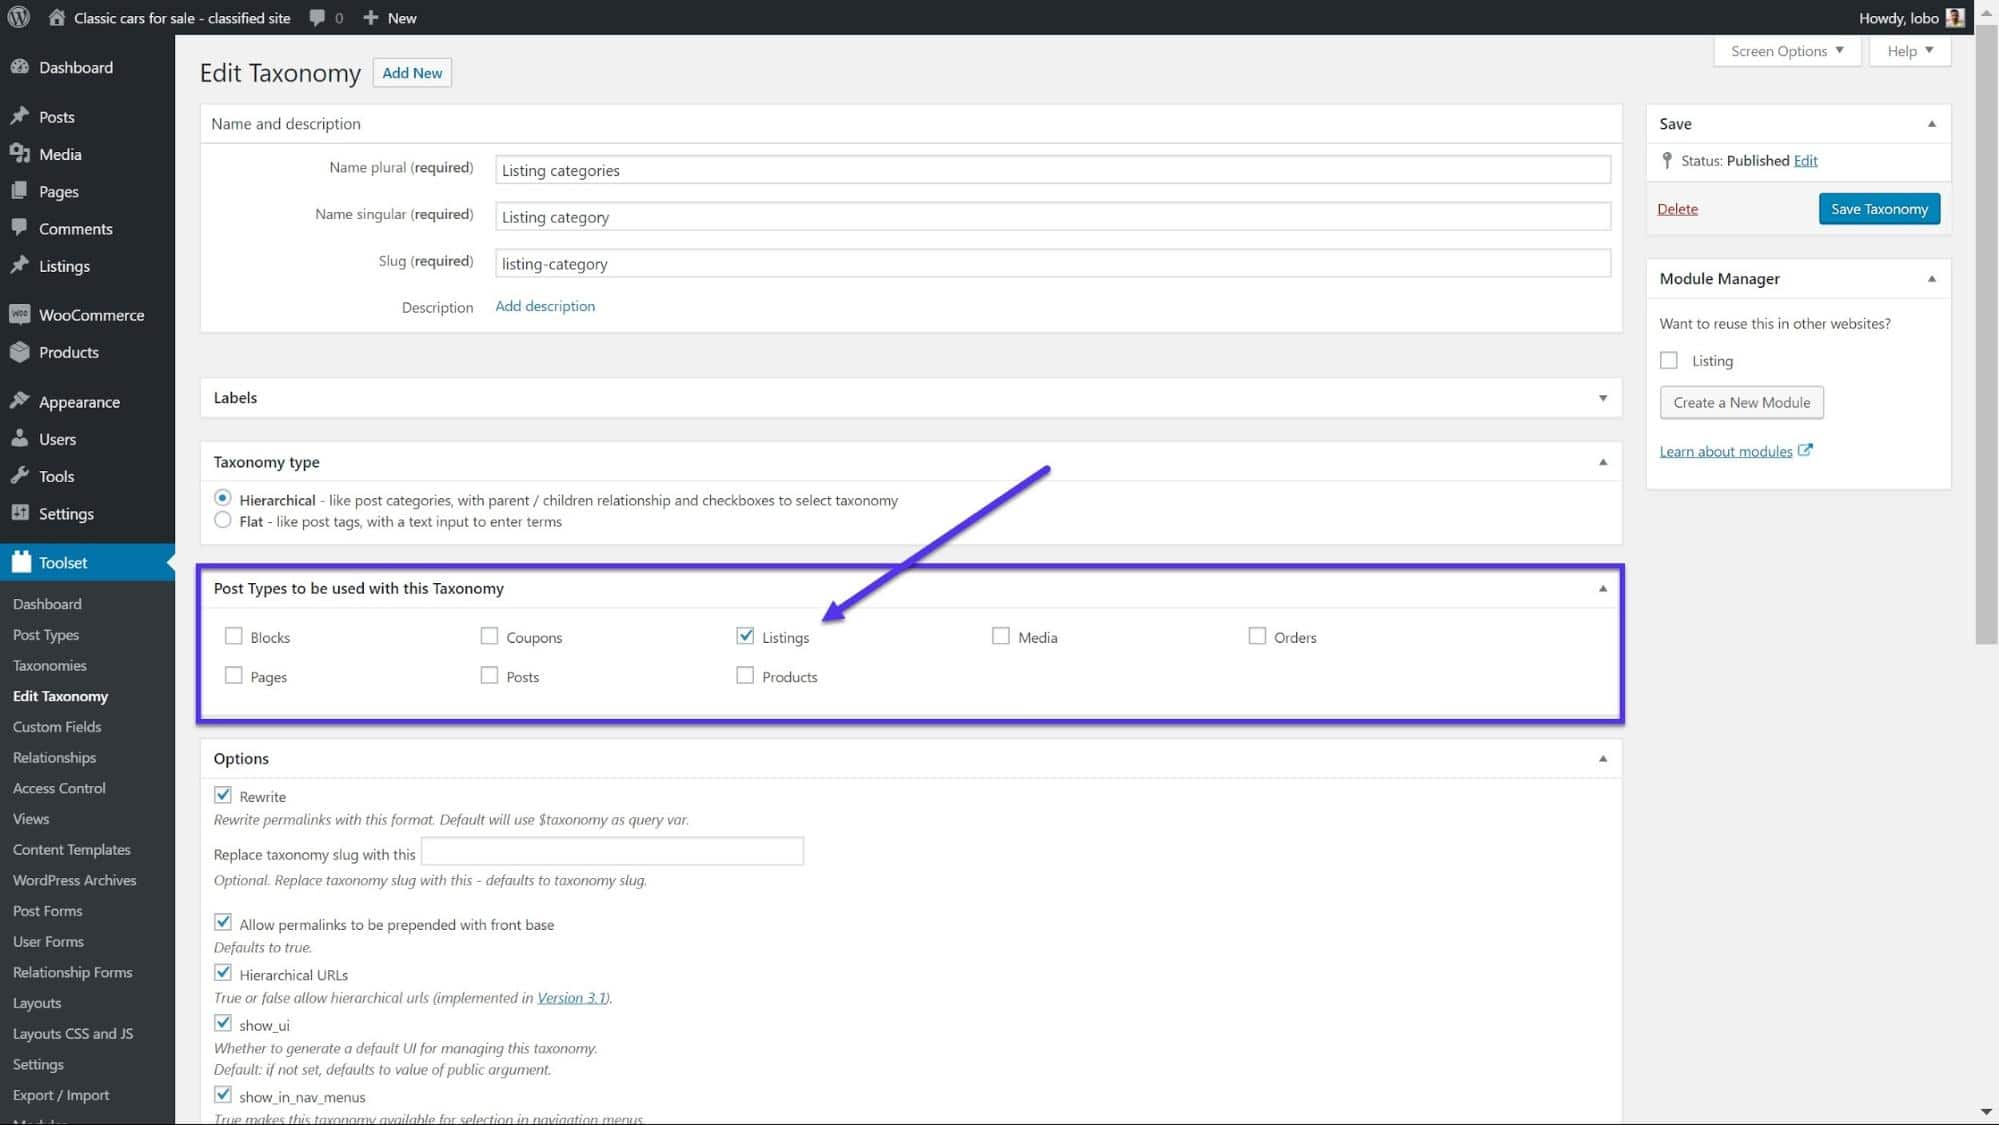Image resolution: width=1999 pixels, height=1125 pixels.
Task: Click the Relationships sidebar icon
Action: click(54, 757)
